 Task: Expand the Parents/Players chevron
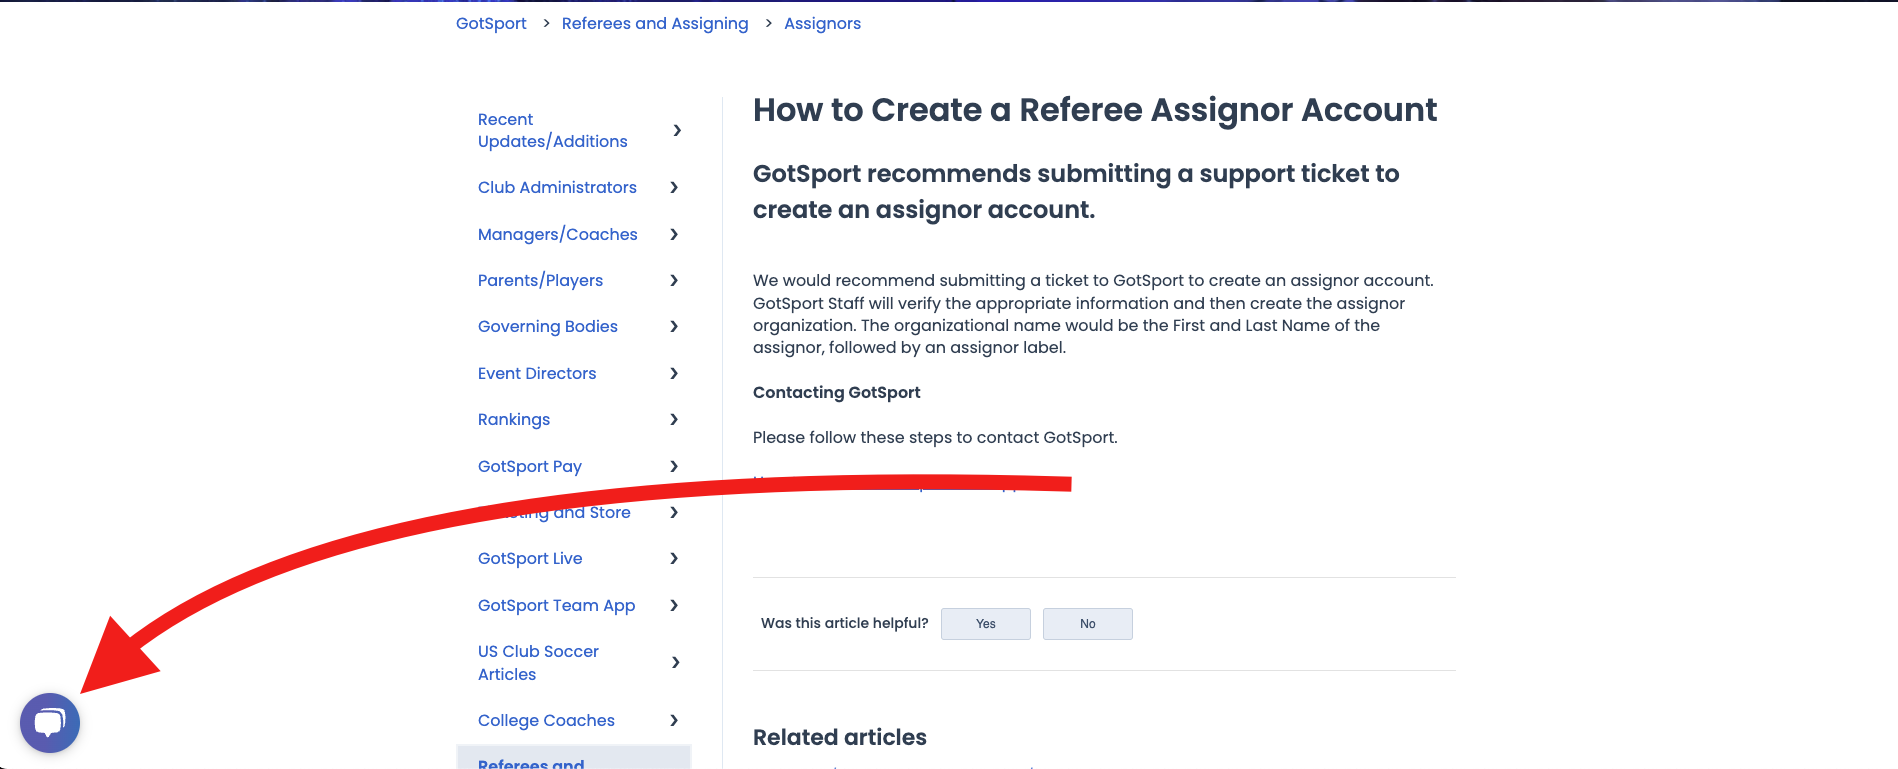[674, 280]
